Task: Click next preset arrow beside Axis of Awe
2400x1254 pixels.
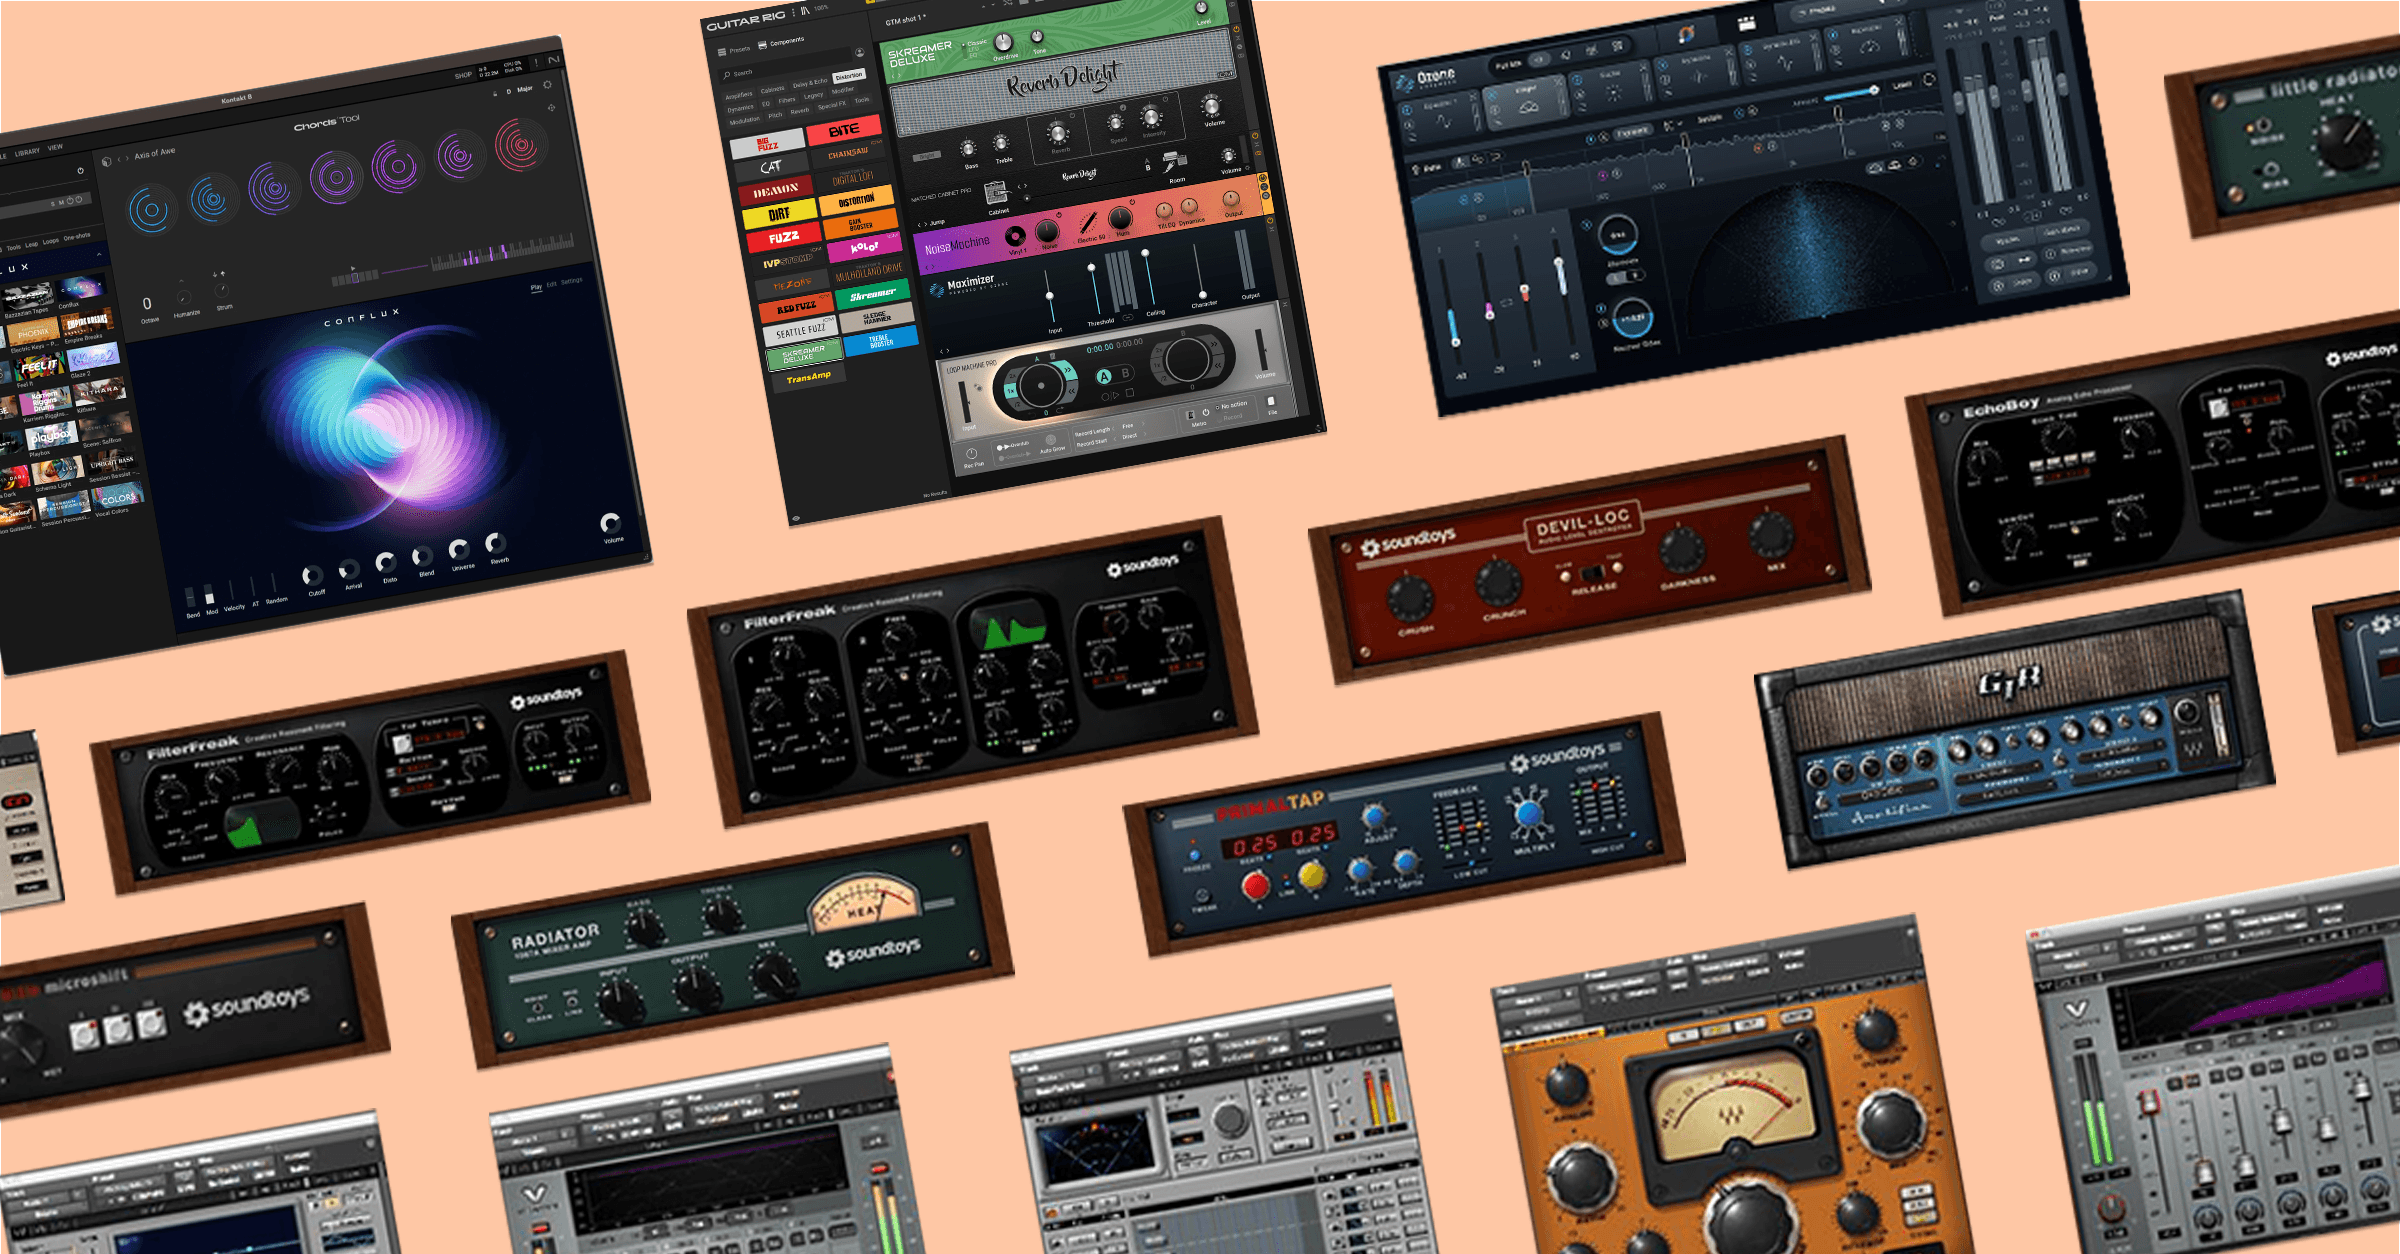Action: coord(127,158)
